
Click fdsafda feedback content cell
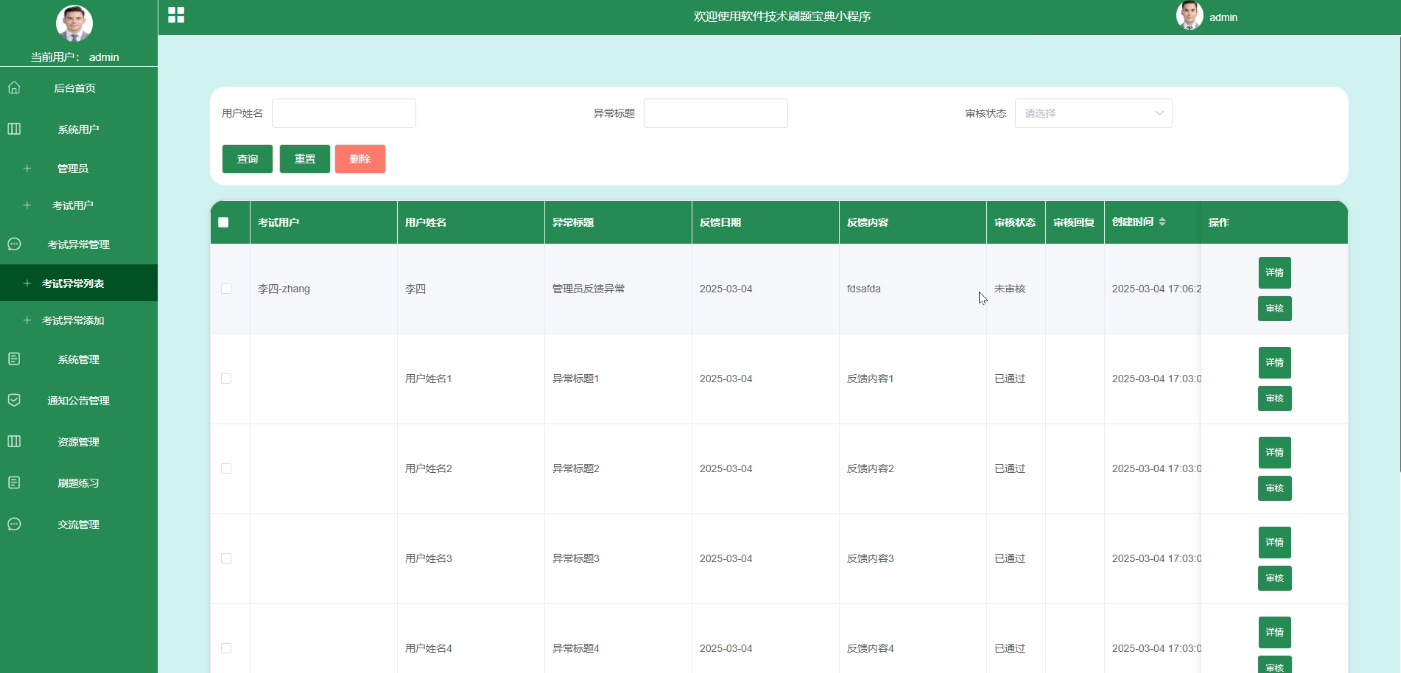point(864,288)
